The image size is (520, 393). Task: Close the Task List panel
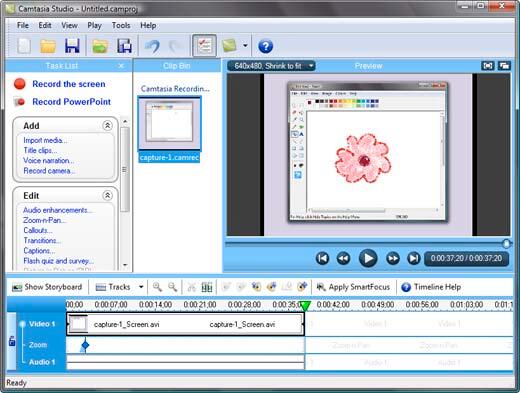click(x=121, y=66)
